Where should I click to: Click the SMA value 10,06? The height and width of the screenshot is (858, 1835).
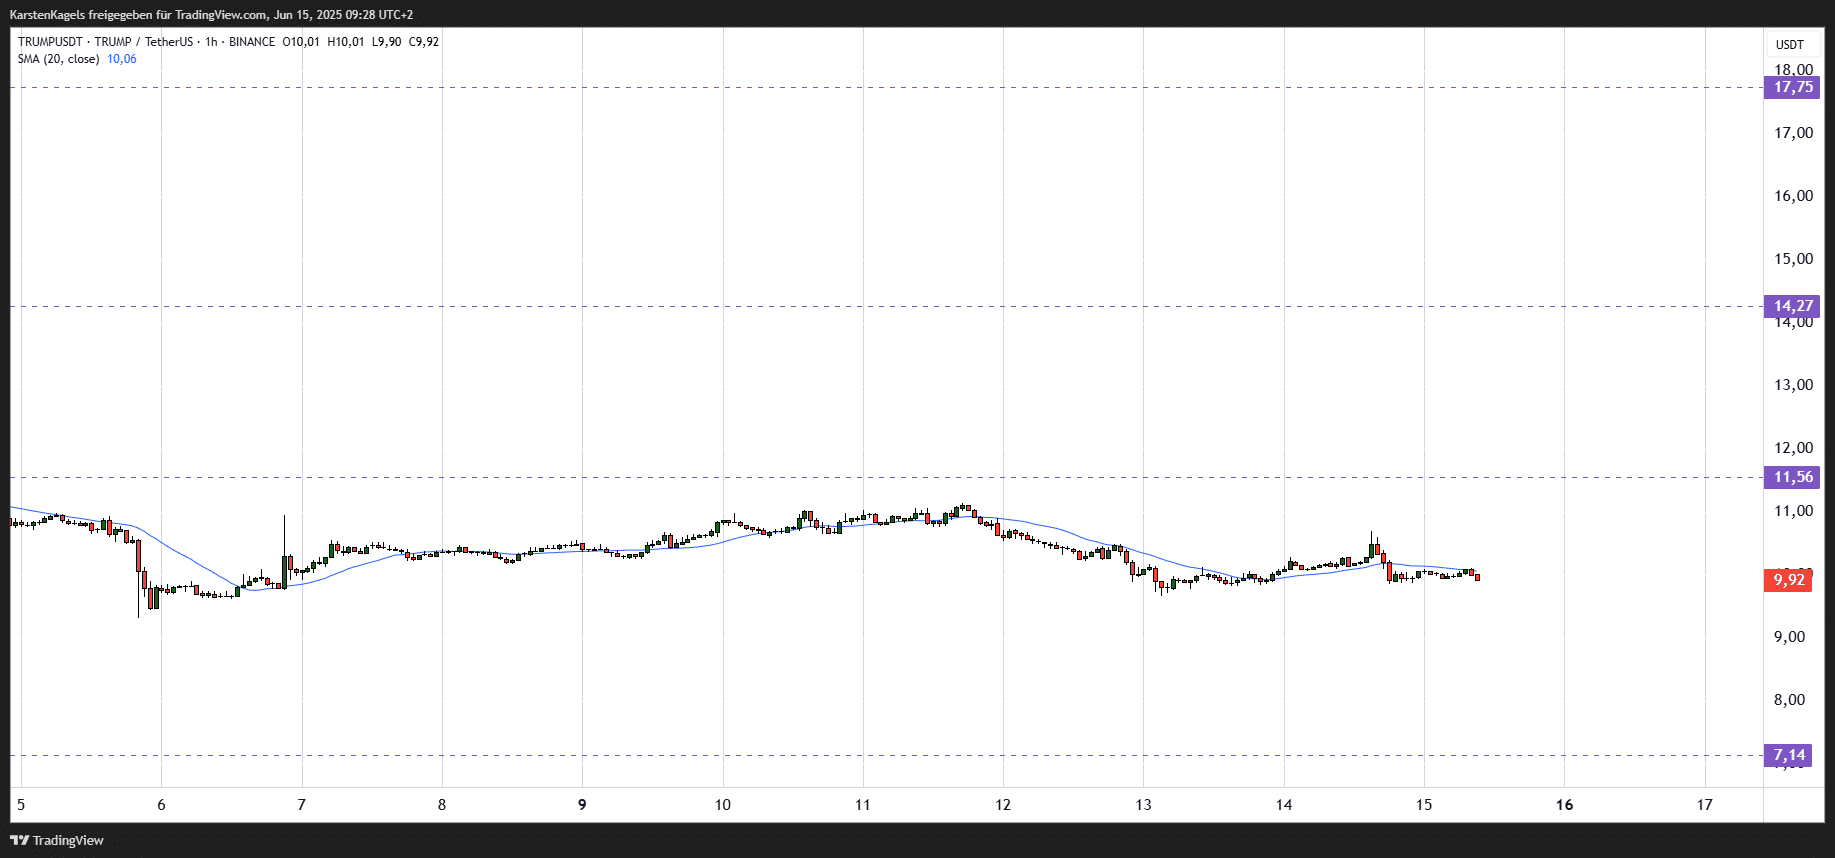[122, 59]
